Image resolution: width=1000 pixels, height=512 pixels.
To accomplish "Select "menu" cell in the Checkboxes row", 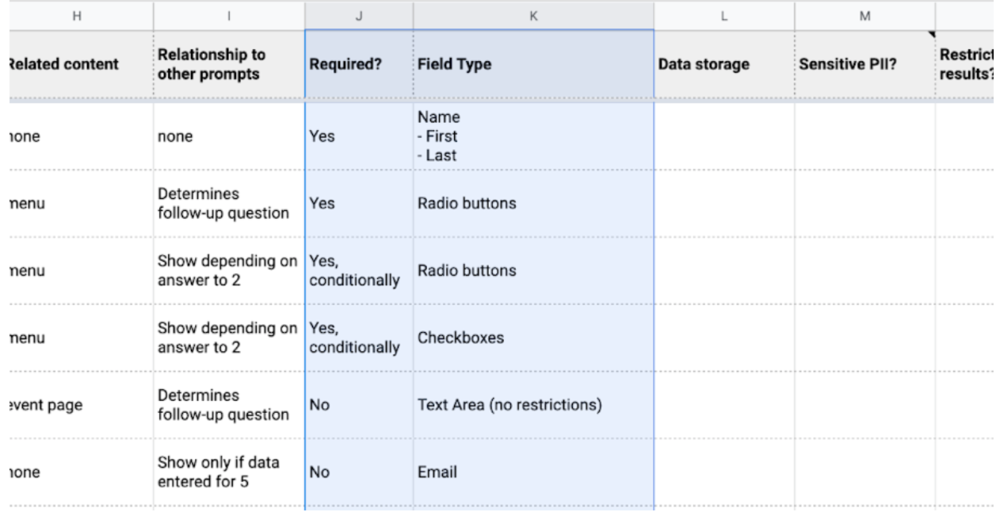I will [x=81, y=337].
